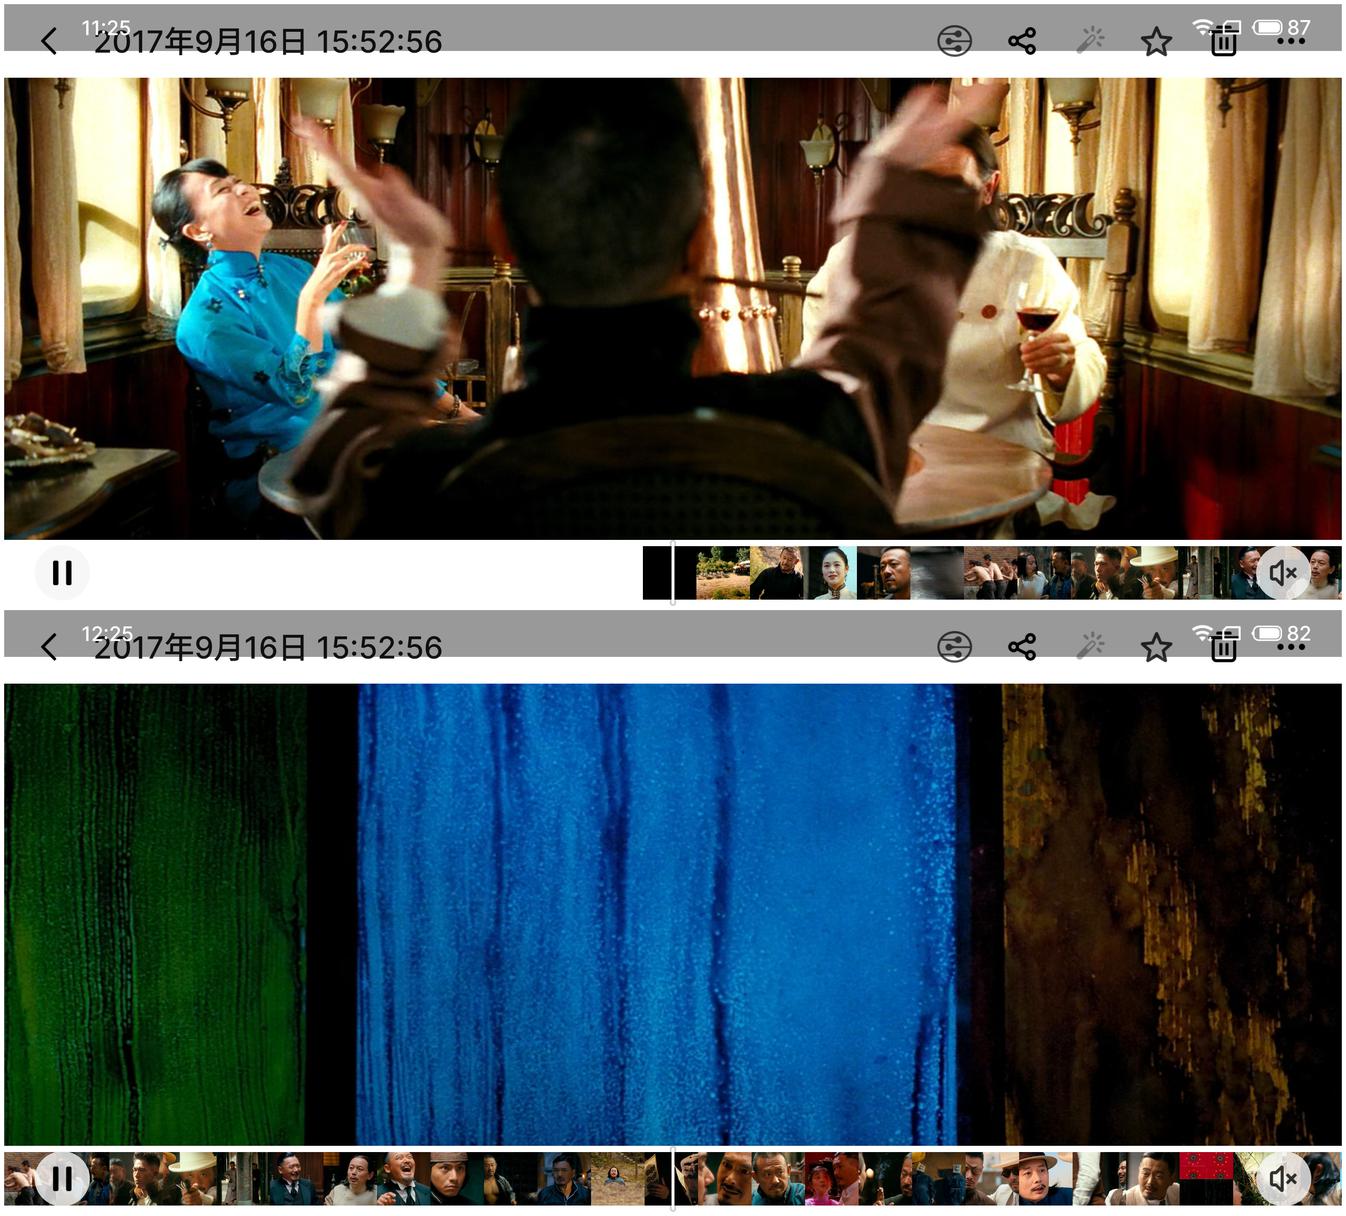The height and width of the screenshot is (1216, 1346).
Task: Tap the train dining scene video frame
Action: [673, 309]
